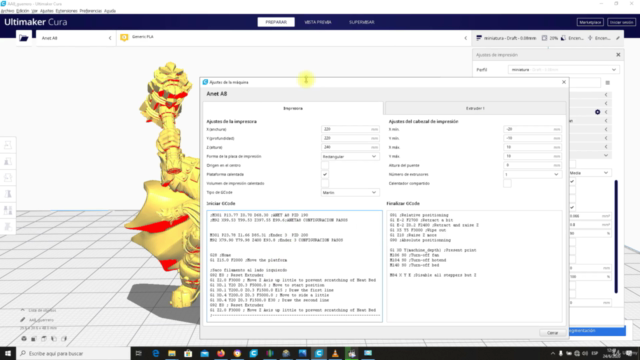Click the support icon in summary bar

(564, 38)
